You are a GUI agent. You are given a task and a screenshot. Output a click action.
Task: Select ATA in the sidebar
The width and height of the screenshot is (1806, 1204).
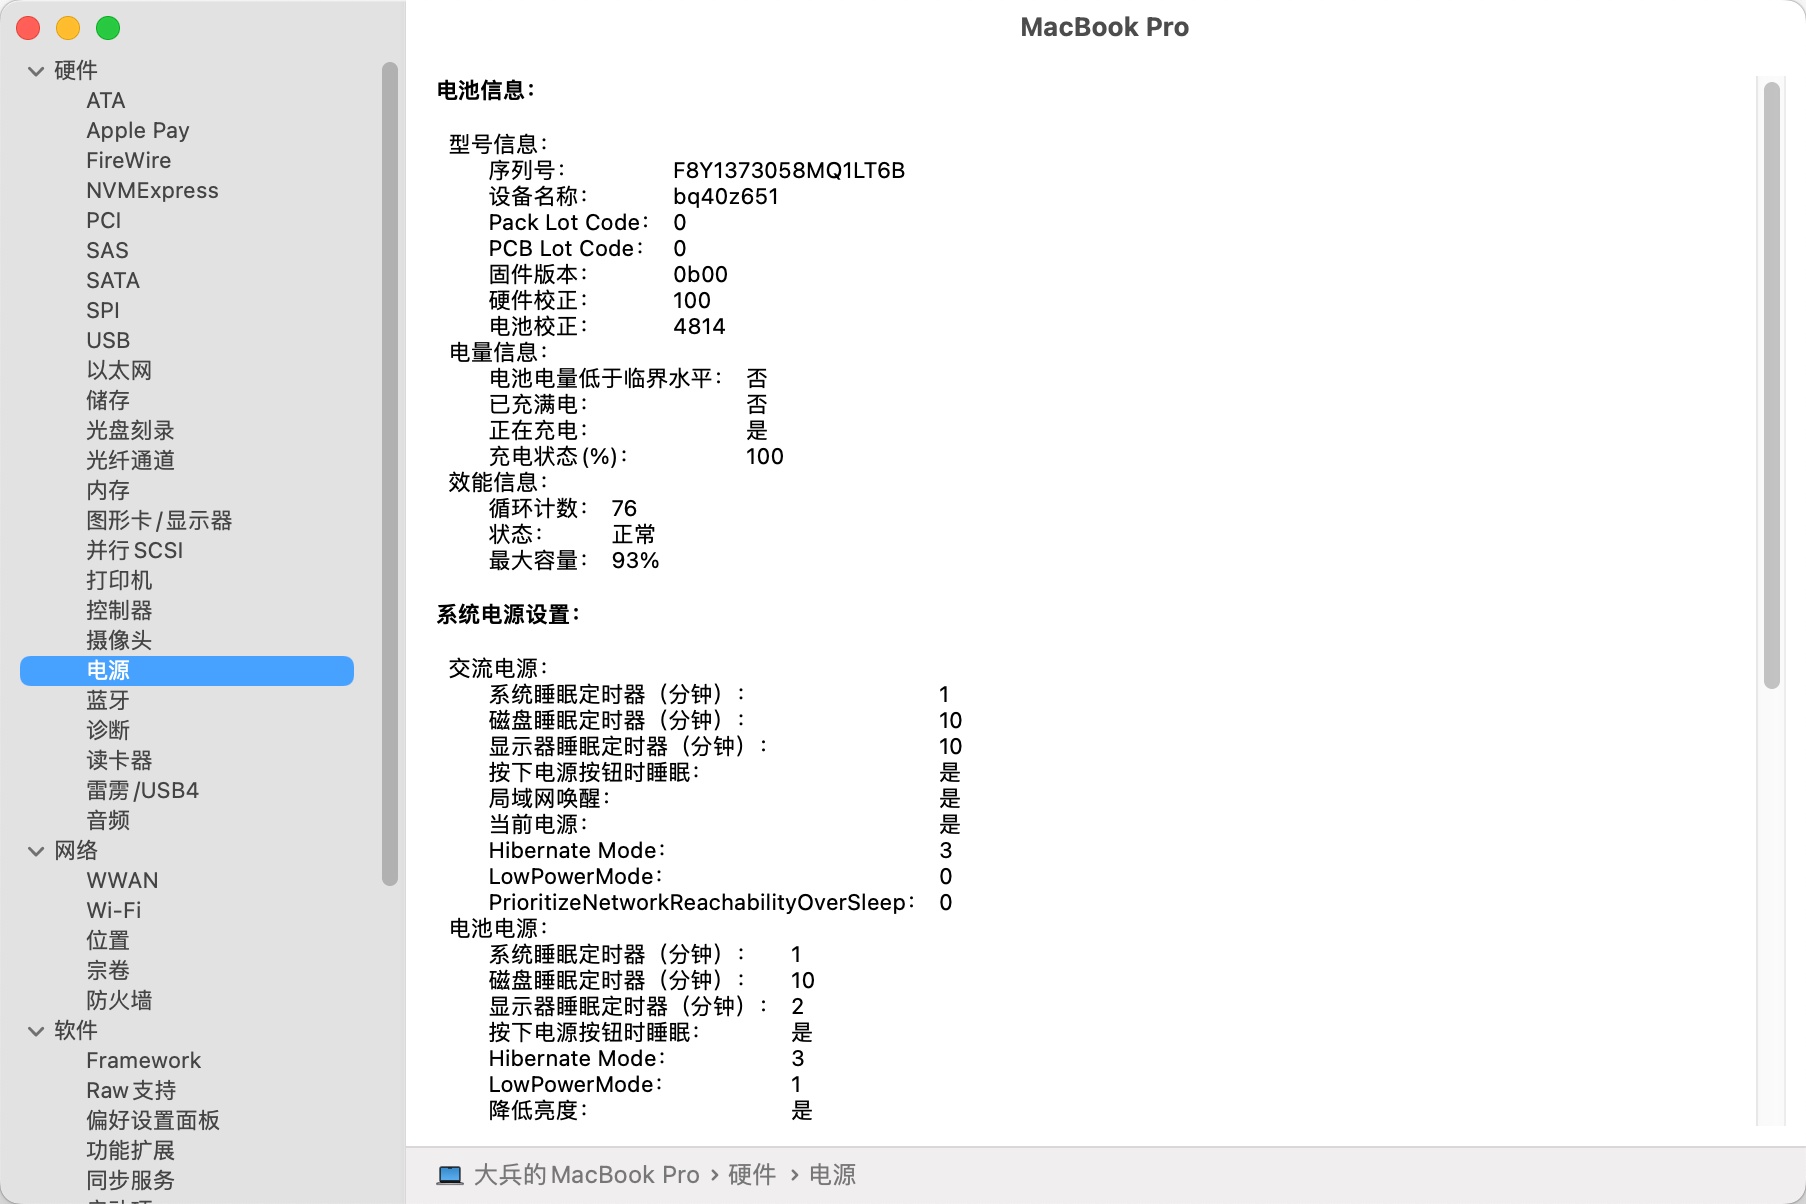pos(106,101)
